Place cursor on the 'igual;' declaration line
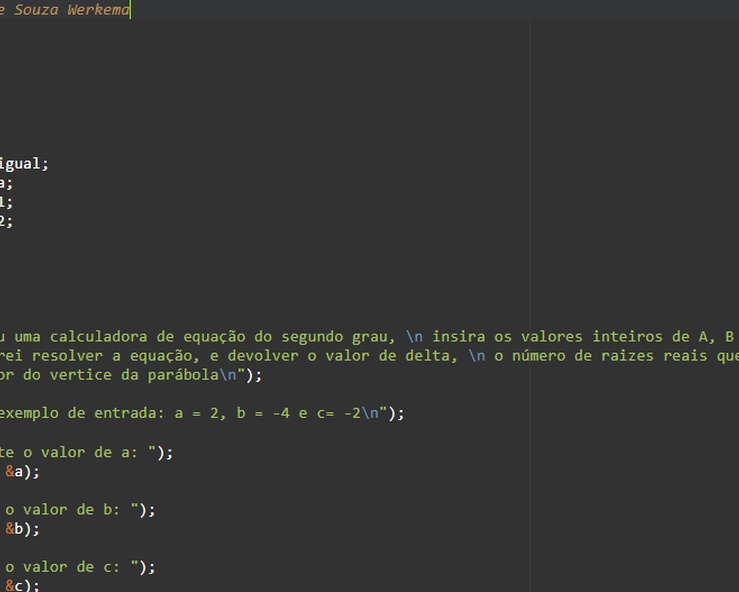The image size is (739, 592). pyautogui.click(x=23, y=164)
